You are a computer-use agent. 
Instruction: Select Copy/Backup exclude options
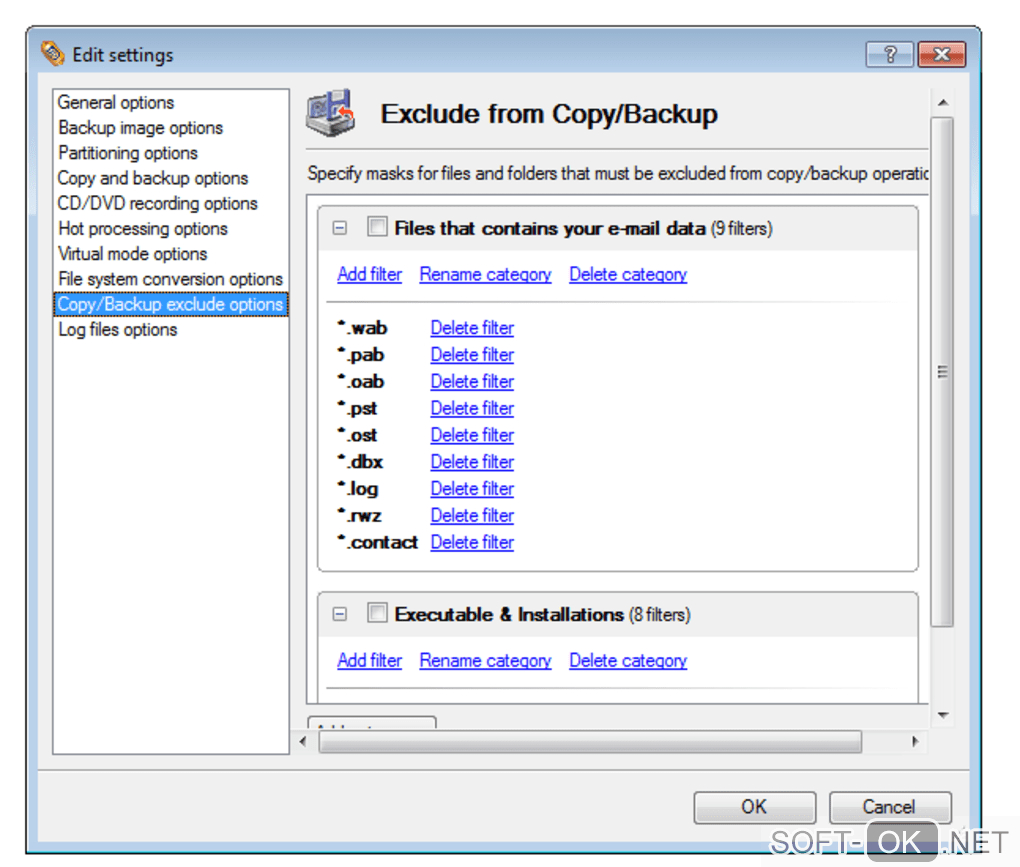coord(170,304)
